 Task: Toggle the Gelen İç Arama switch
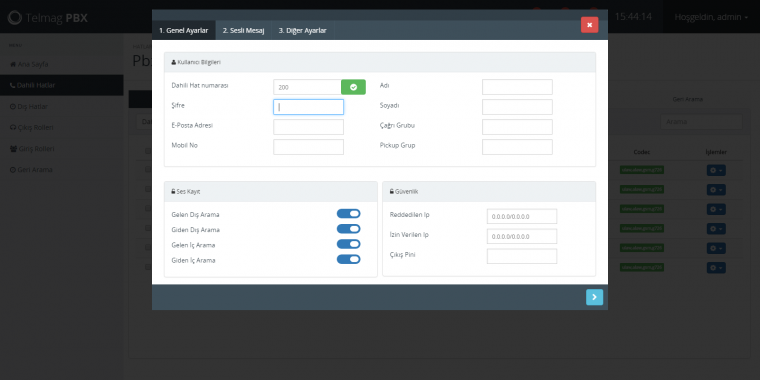[348, 244]
